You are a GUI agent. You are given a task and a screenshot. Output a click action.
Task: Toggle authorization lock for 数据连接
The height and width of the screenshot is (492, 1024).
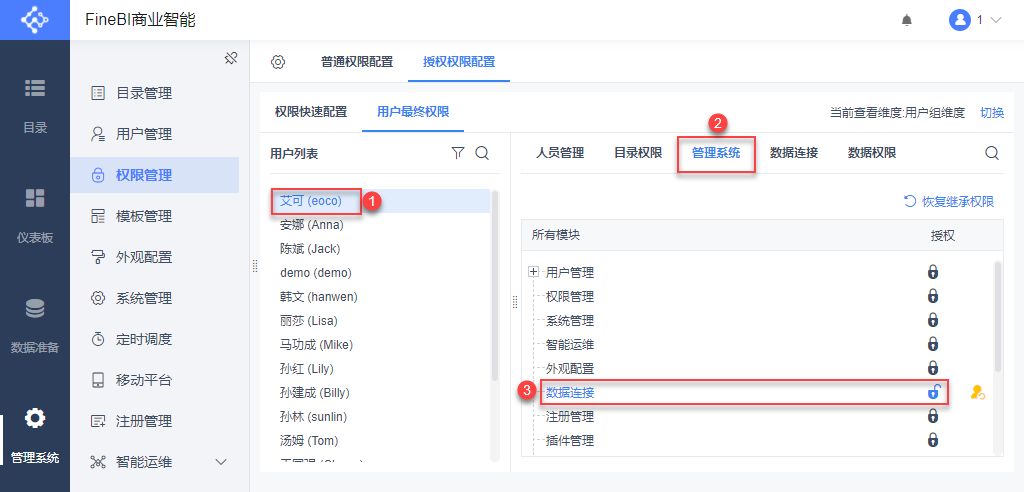tap(933, 393)
